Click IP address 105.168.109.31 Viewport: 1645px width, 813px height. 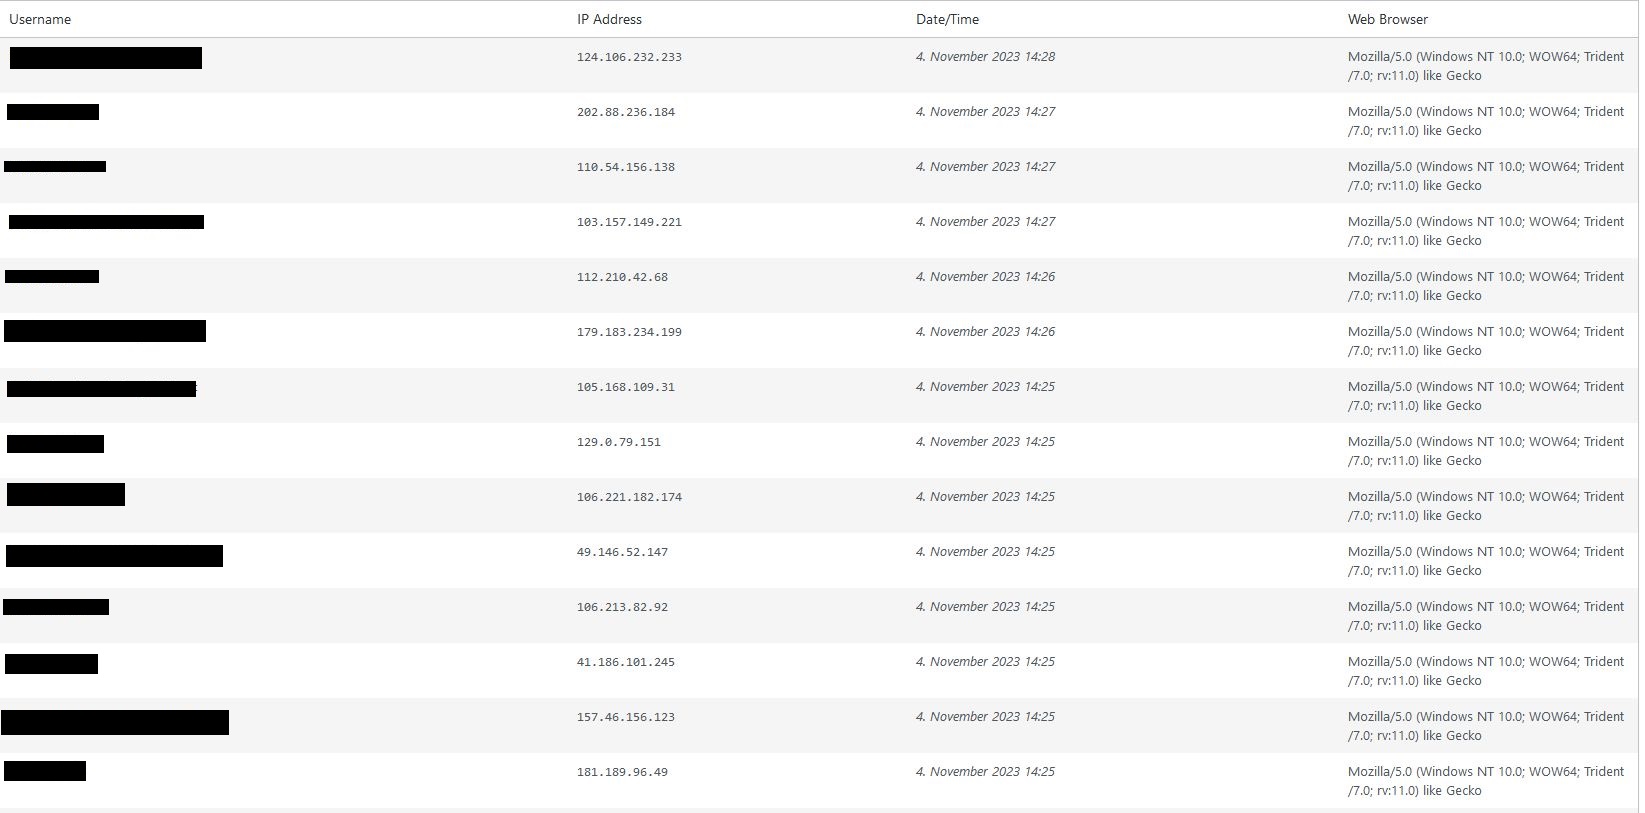(625, 387)
